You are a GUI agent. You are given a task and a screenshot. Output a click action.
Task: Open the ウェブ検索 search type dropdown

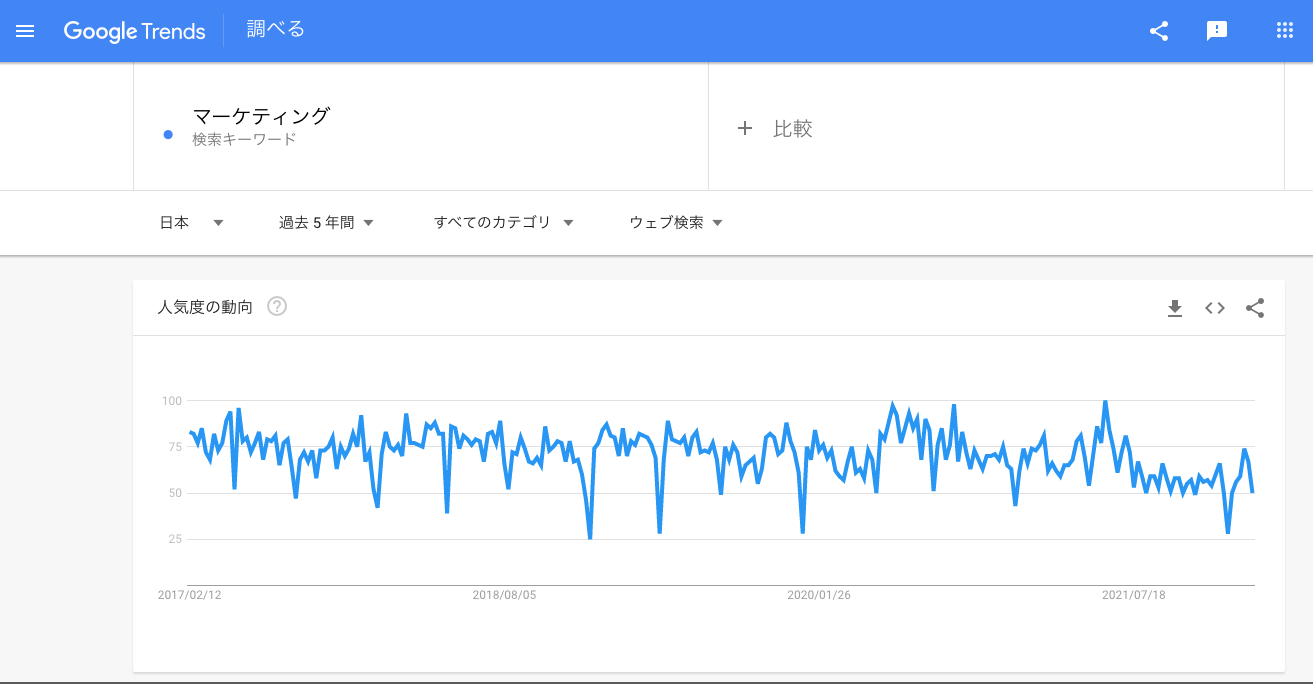676,222
